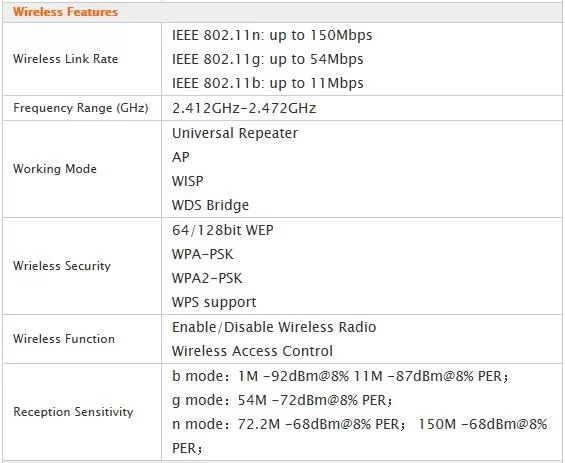Screen dimensions: 565x463
Task: Click the Wireless Features section header
Action: point(65,12)
